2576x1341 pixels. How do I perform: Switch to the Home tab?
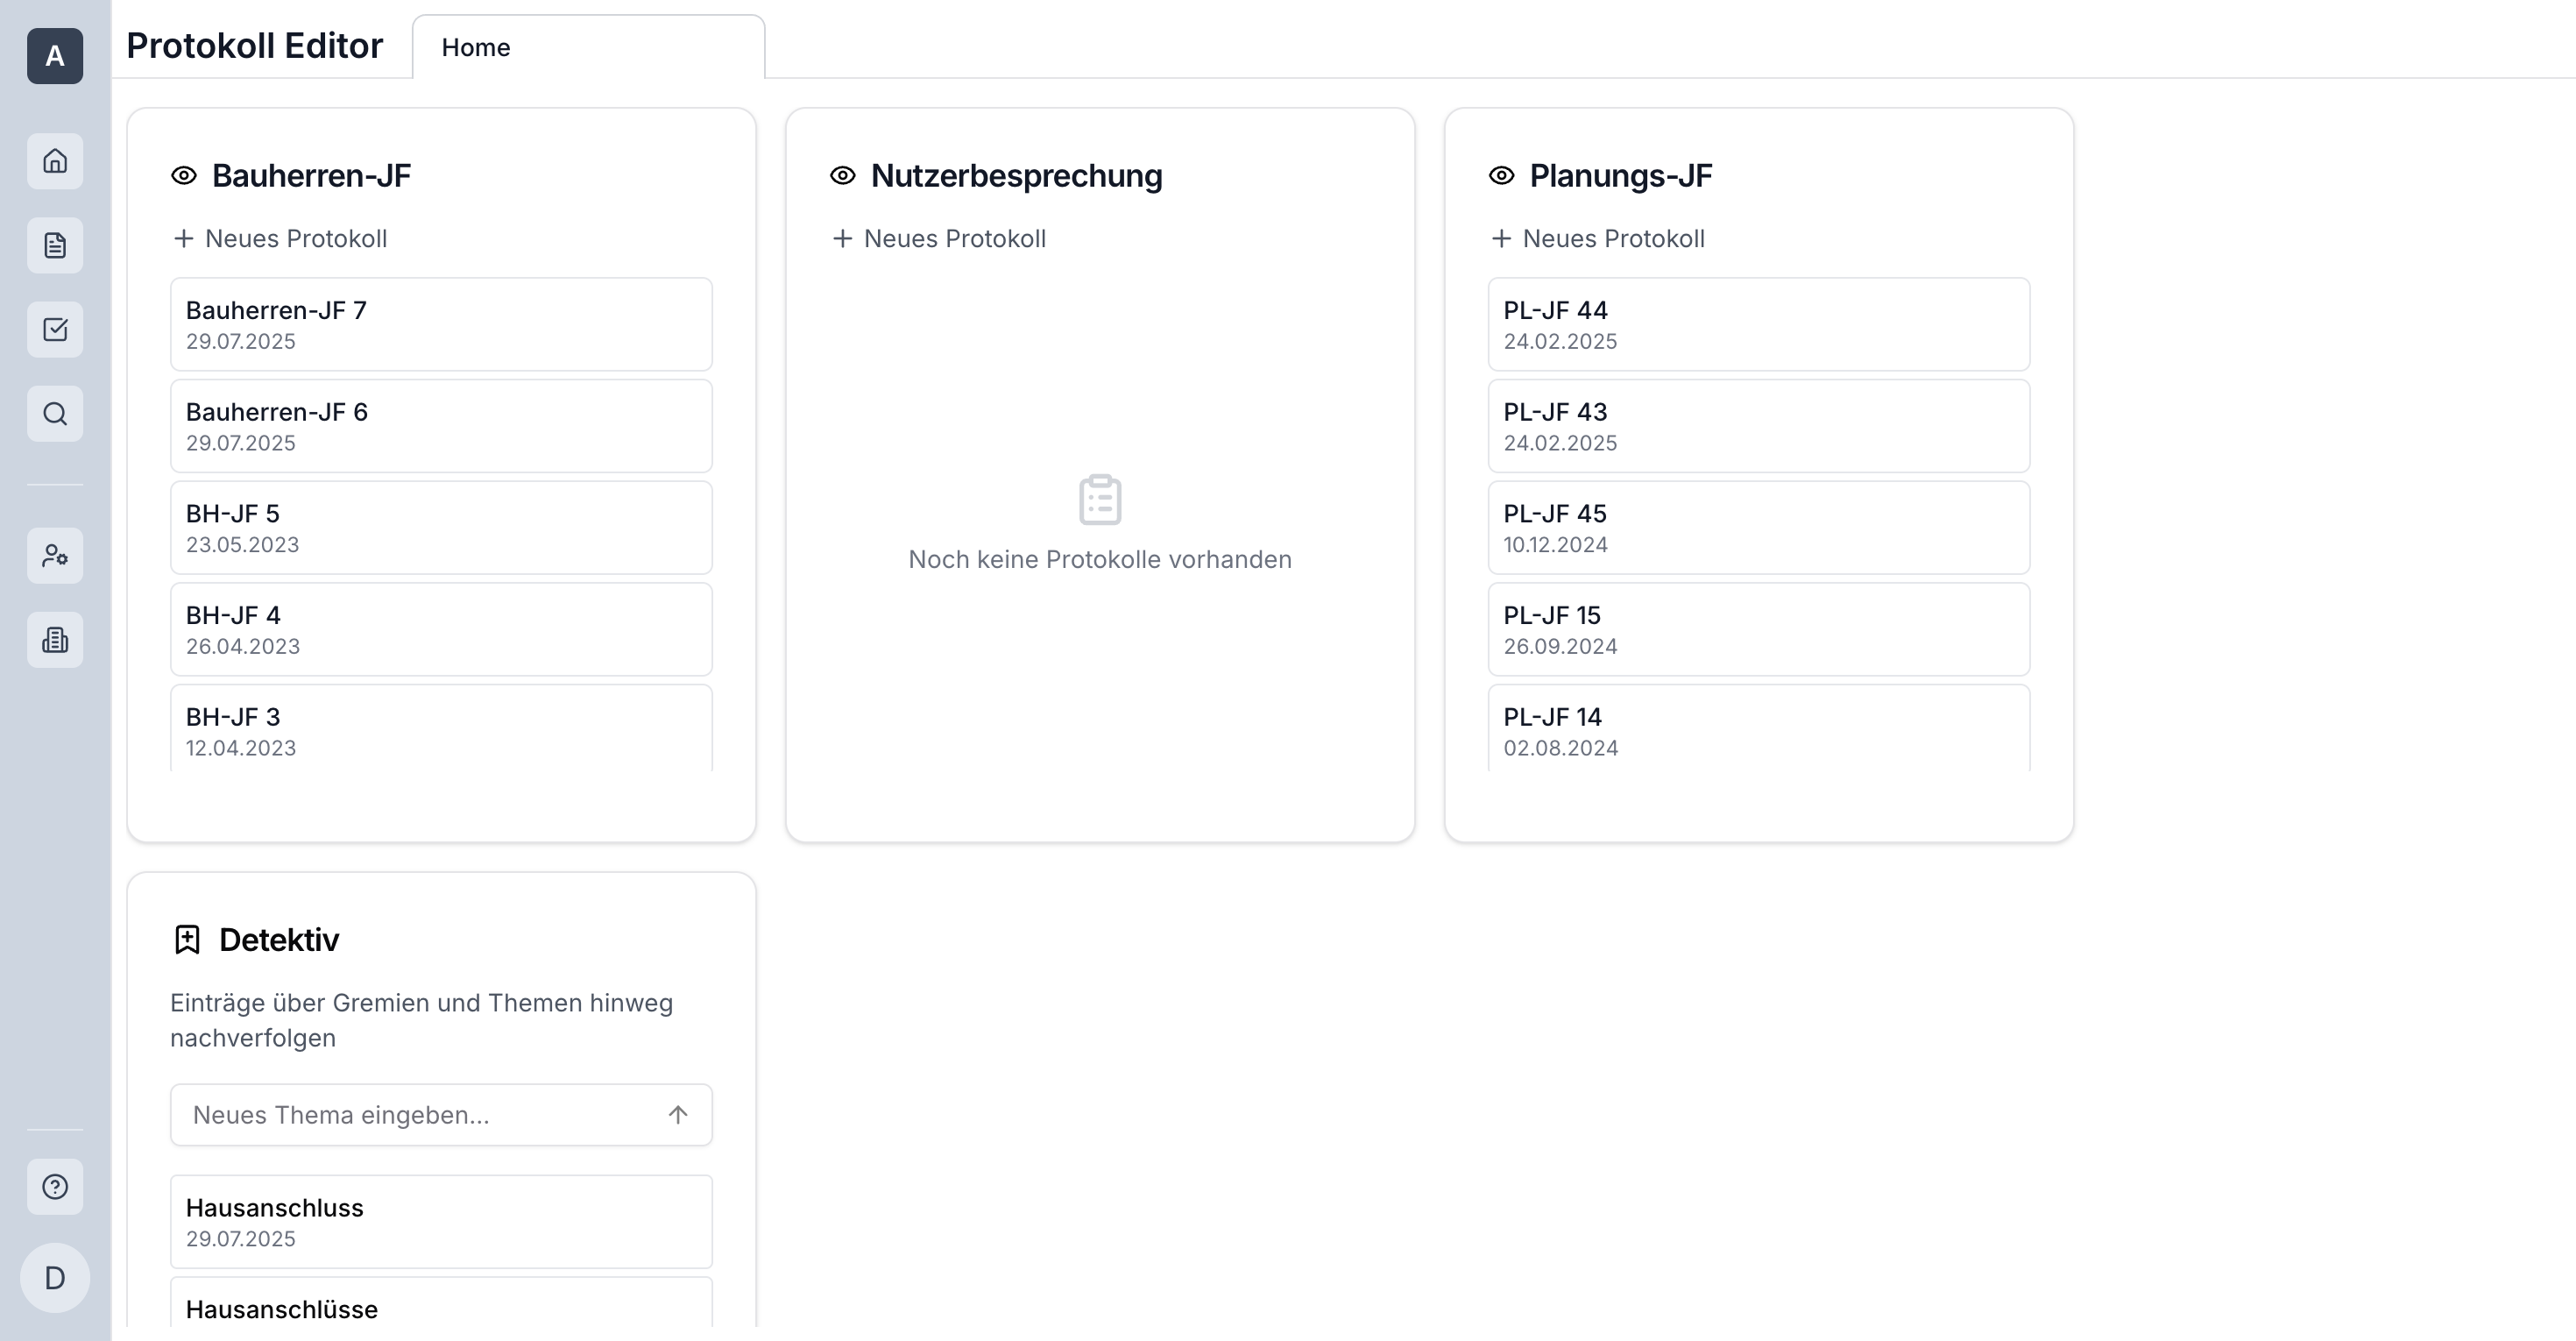(476, 48)
